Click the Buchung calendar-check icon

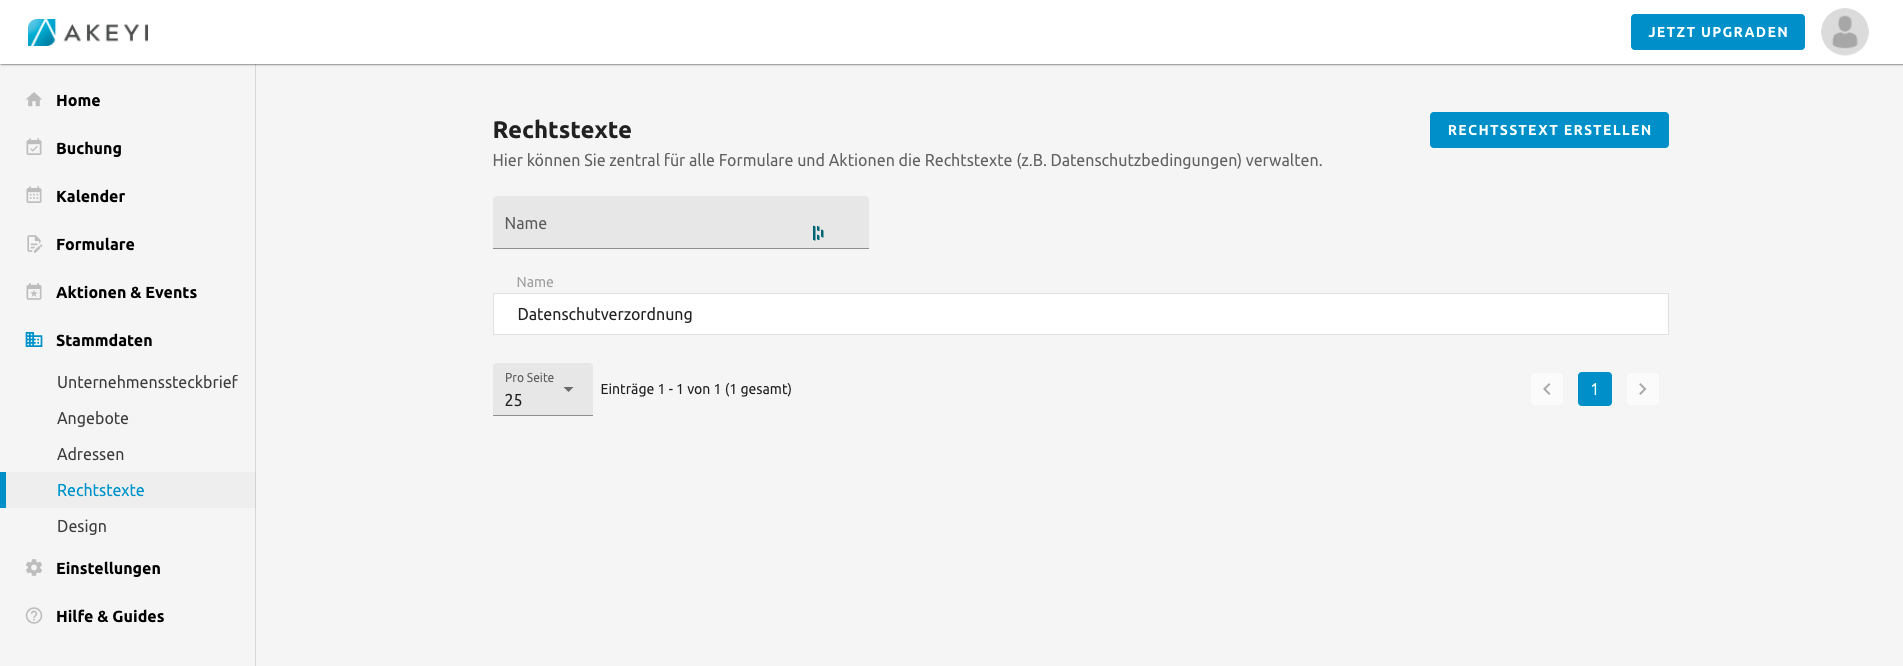coord(34,148)
